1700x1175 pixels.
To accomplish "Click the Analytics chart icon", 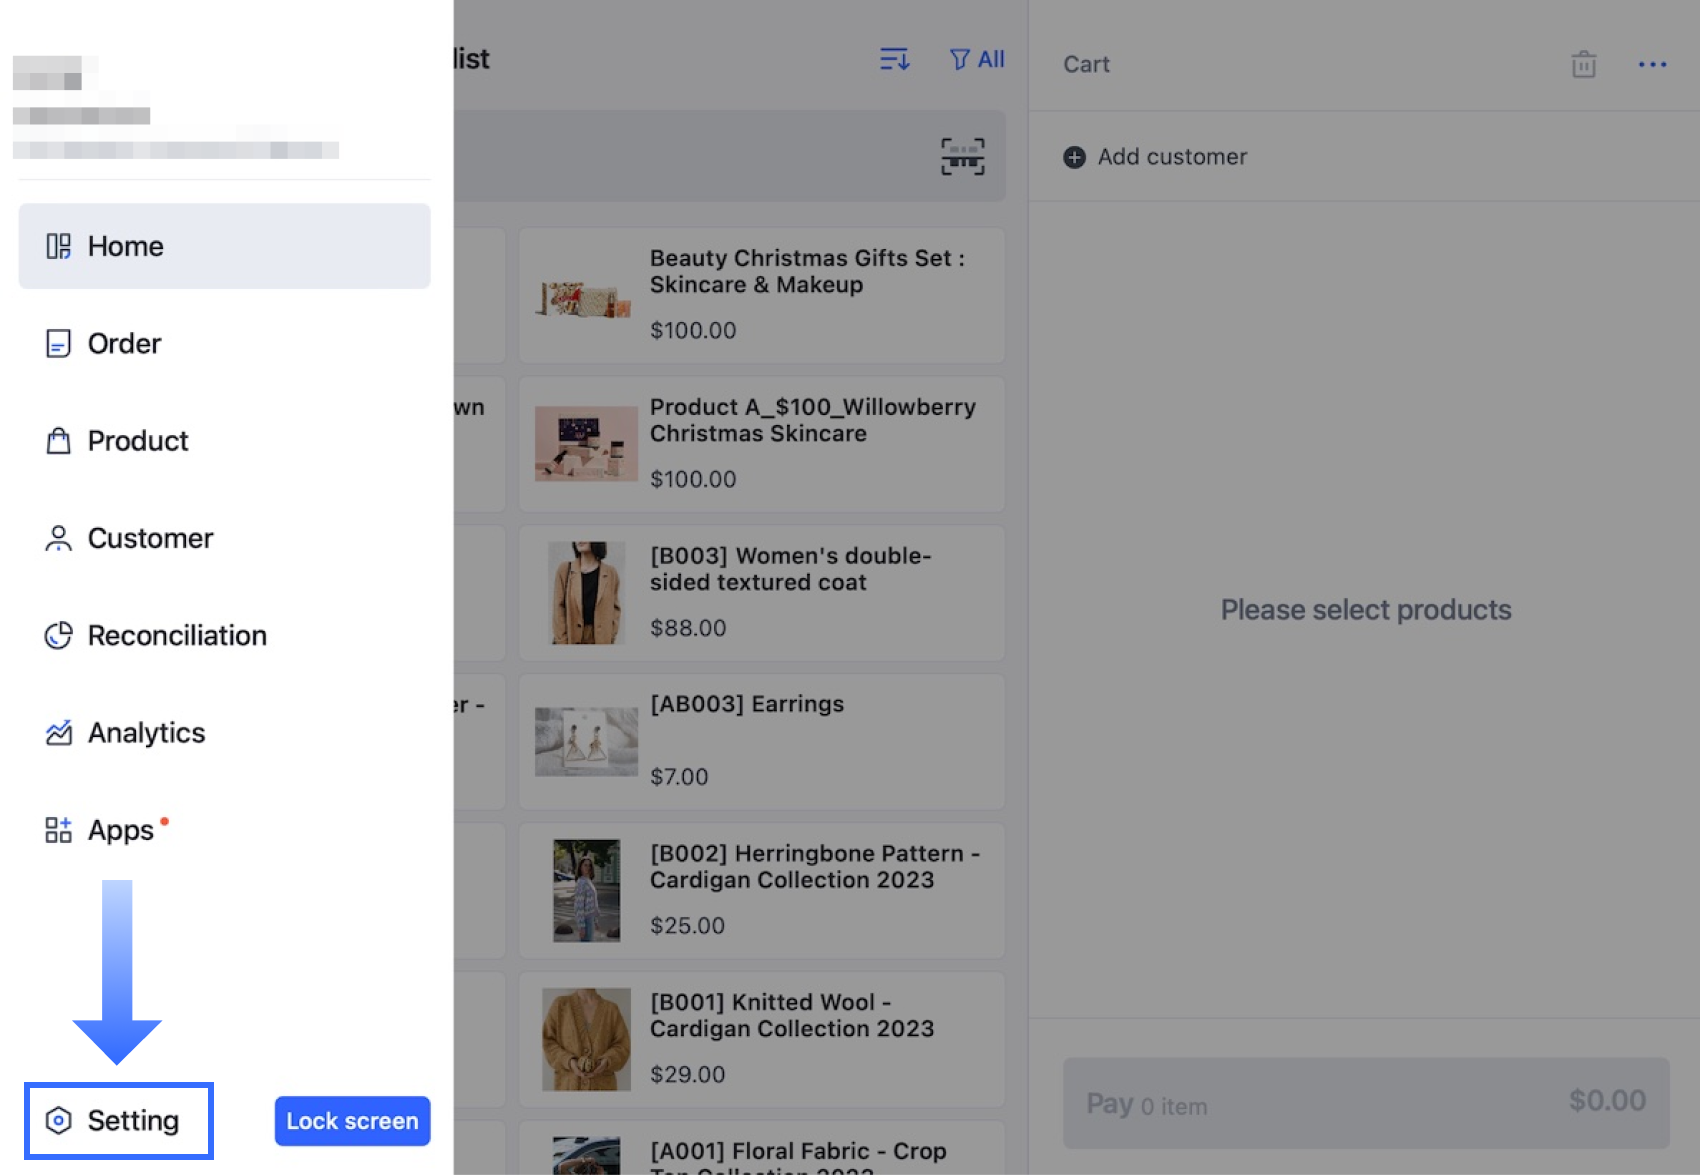I will (x=58, y=733).
